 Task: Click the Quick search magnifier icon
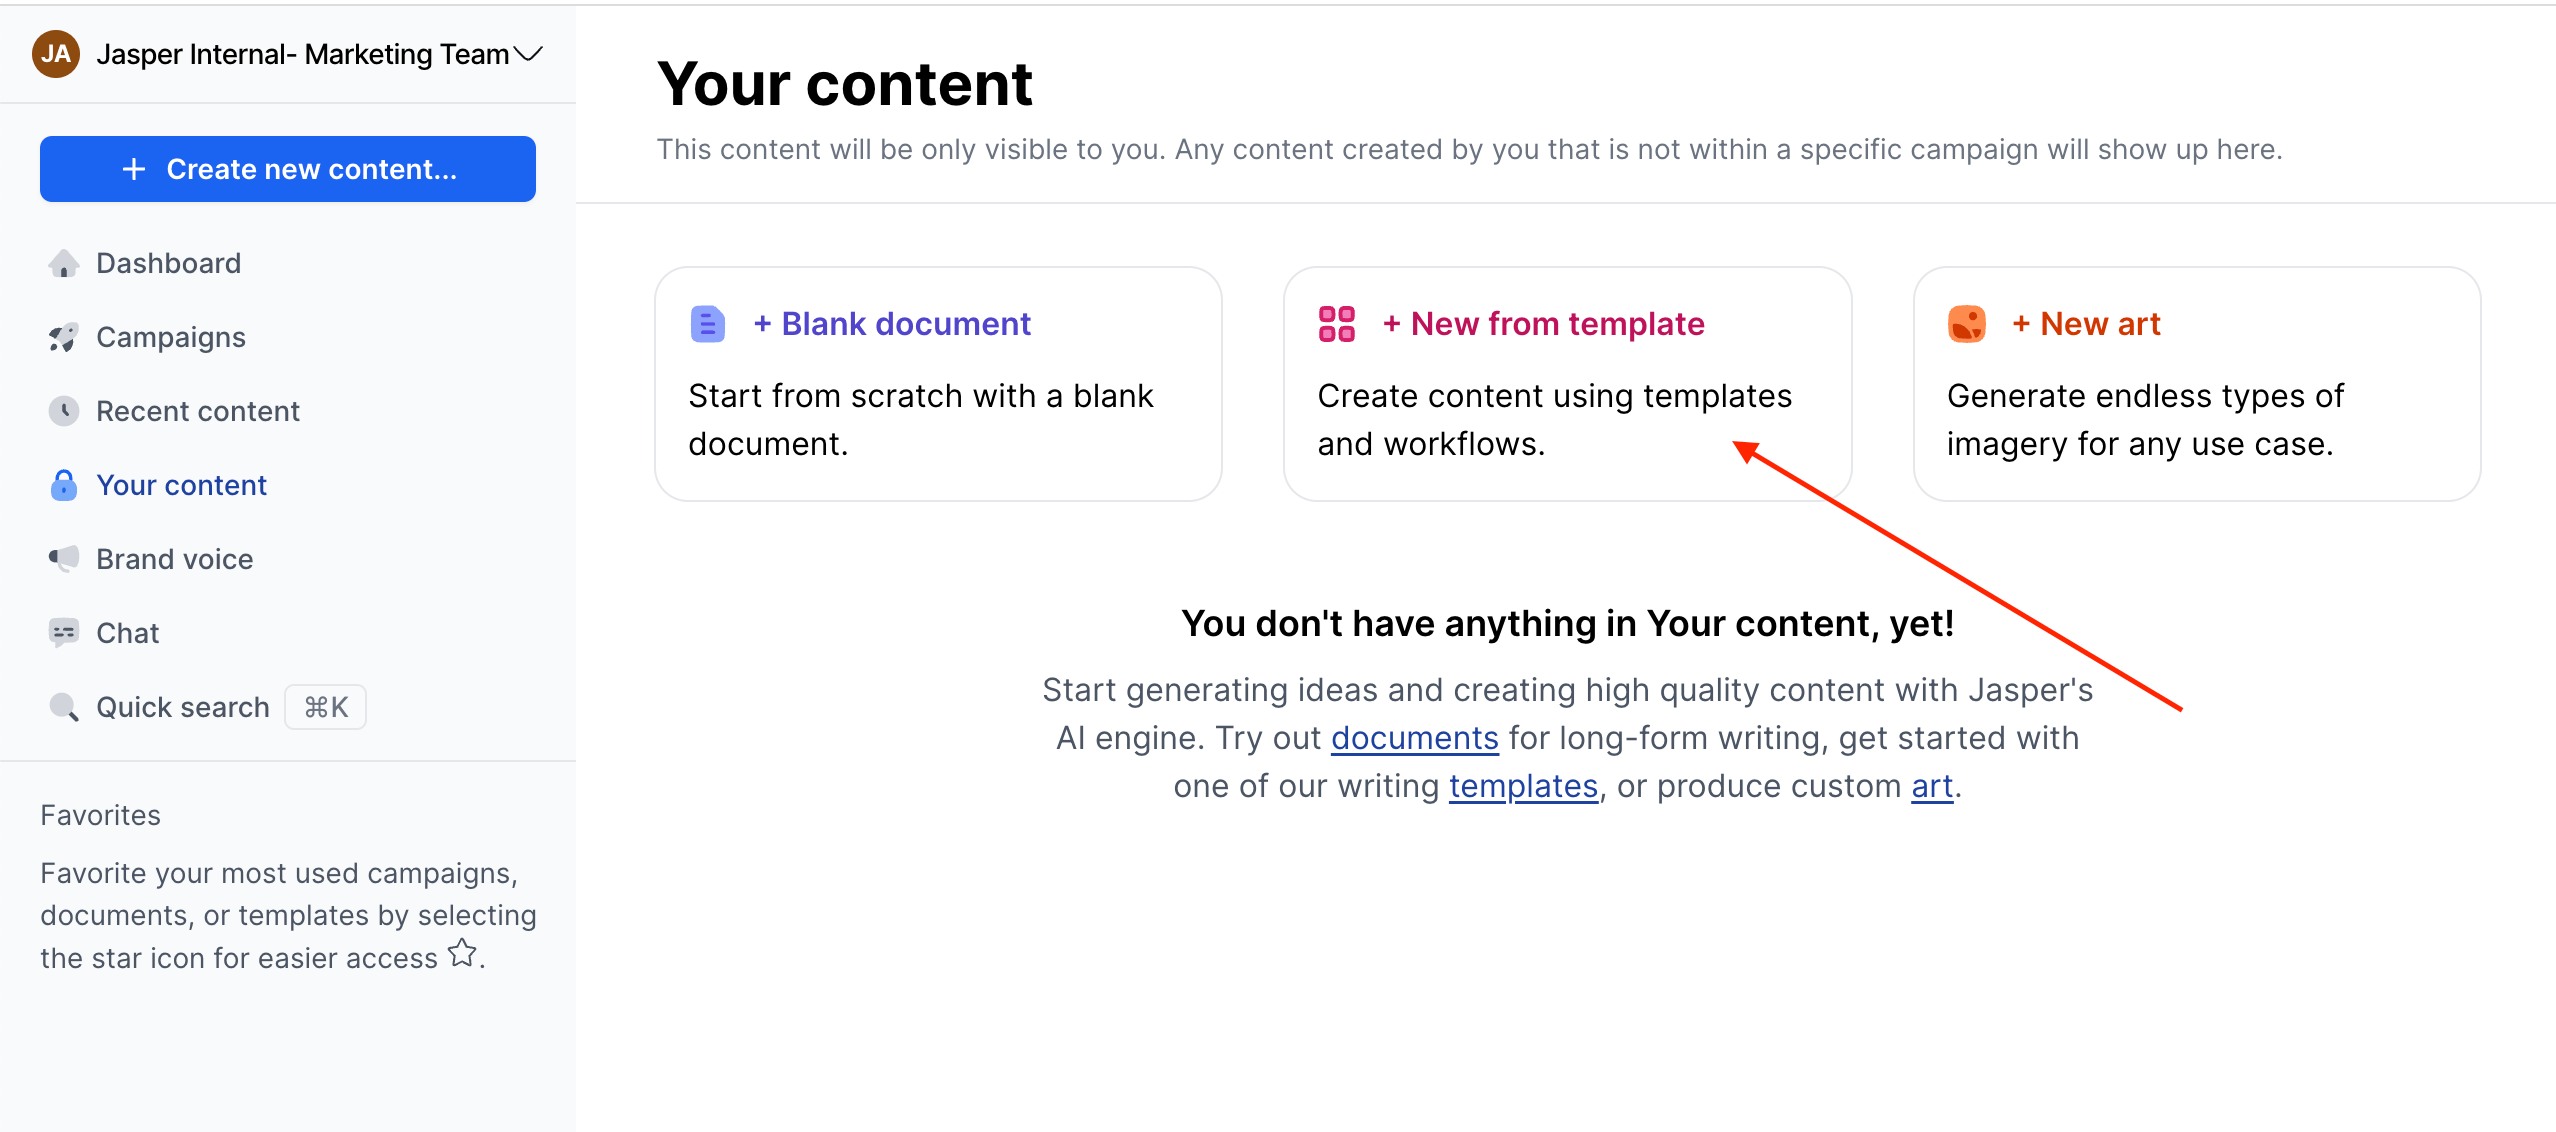64,707
